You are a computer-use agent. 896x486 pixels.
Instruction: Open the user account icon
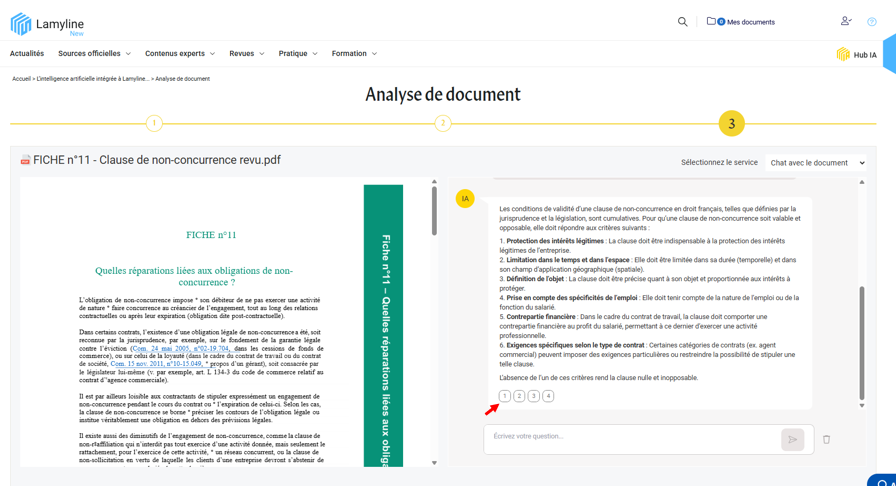[846, 21]
